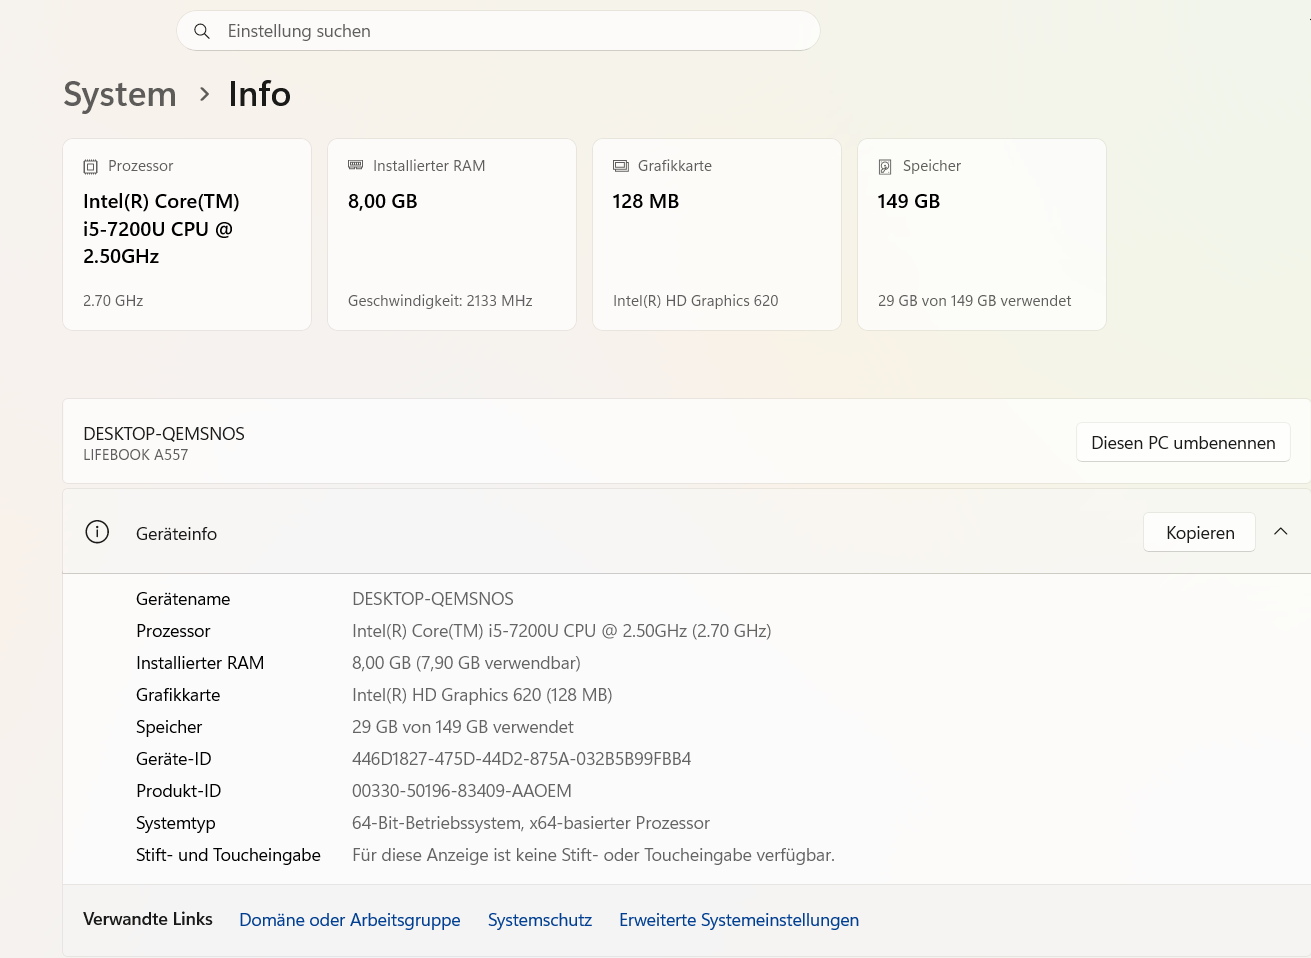Click 'Intel(R) HD Graphics 620' on the Grafikkarte card
Image resolution: width=1311 pixels, height=958 pixels.
(696, 301)
